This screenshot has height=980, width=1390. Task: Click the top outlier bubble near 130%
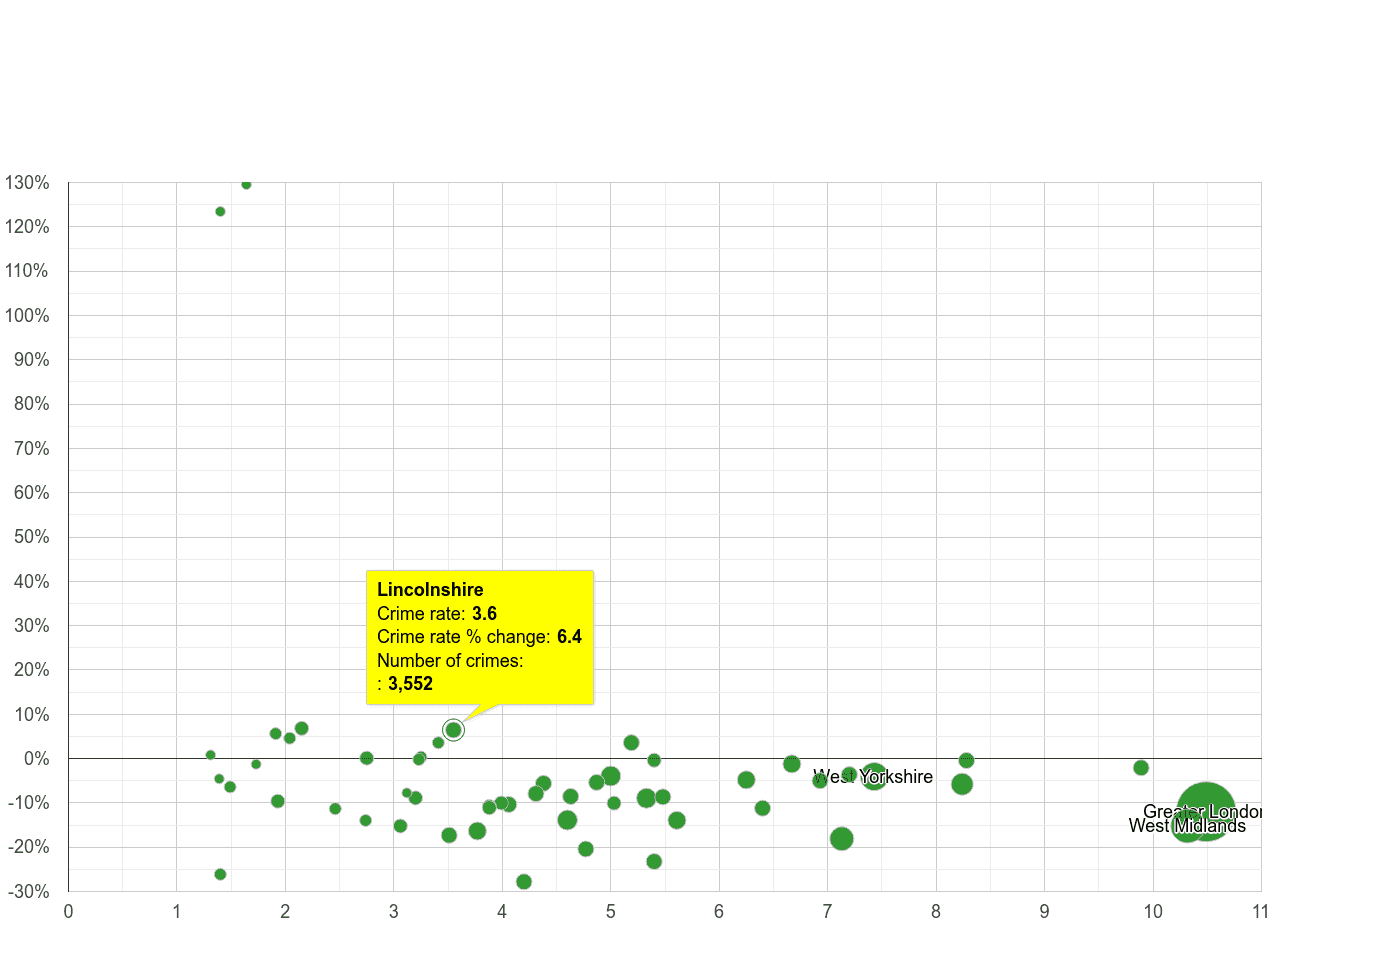(x=246, y=184)
